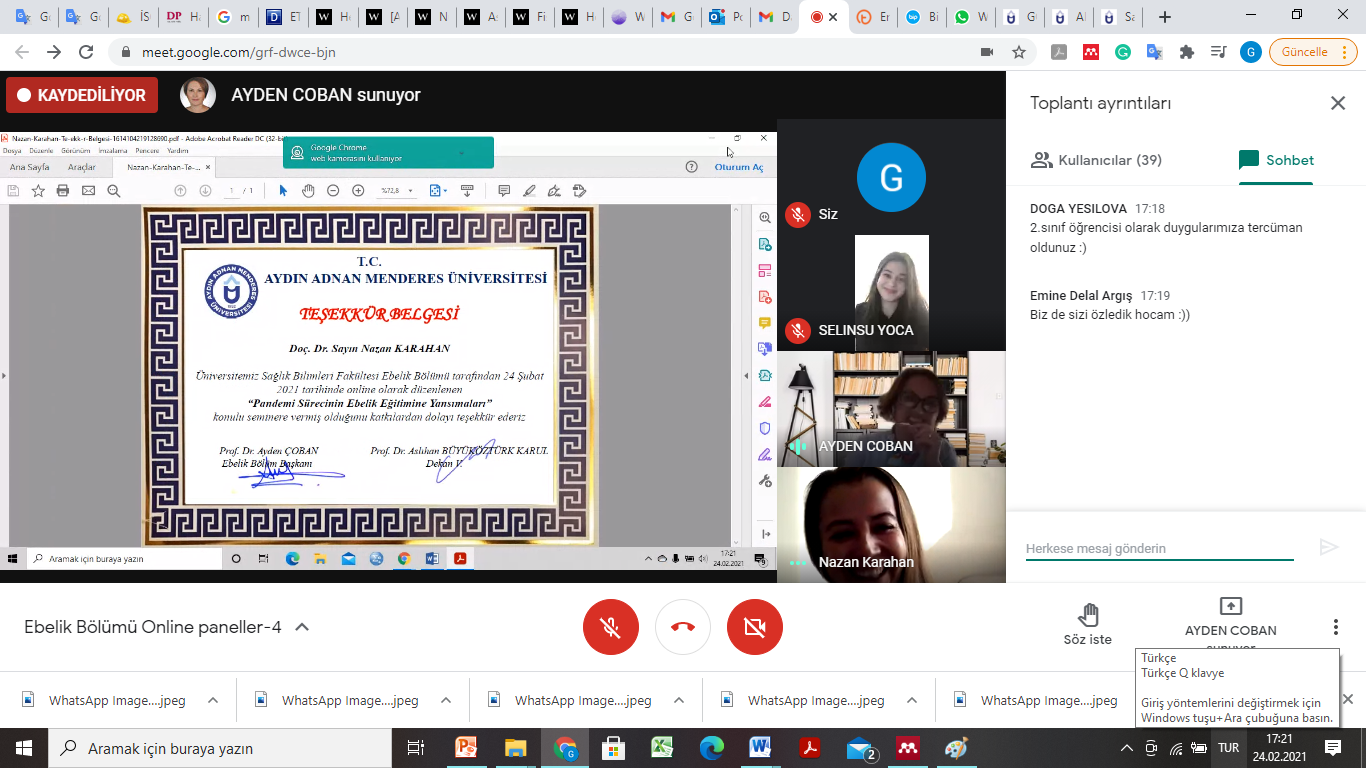Turn on the camera in call controls
Image resolution: width=1366 pixels, height=768 pixels.
(x=755, y=627)
